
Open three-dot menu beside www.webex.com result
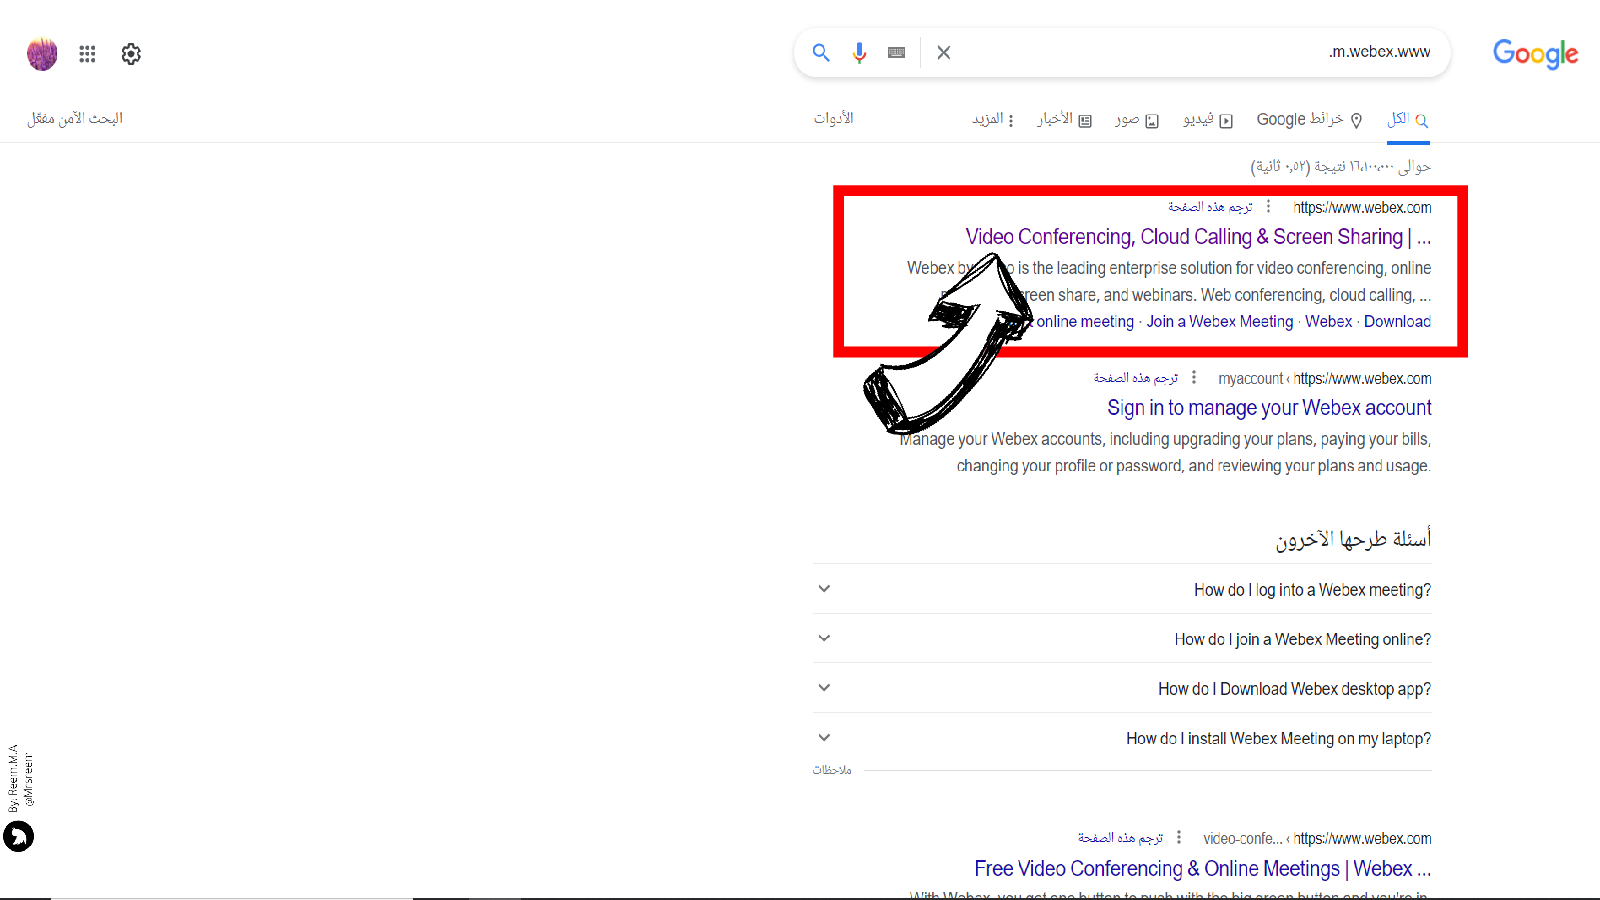click(x=1268, y=207)
